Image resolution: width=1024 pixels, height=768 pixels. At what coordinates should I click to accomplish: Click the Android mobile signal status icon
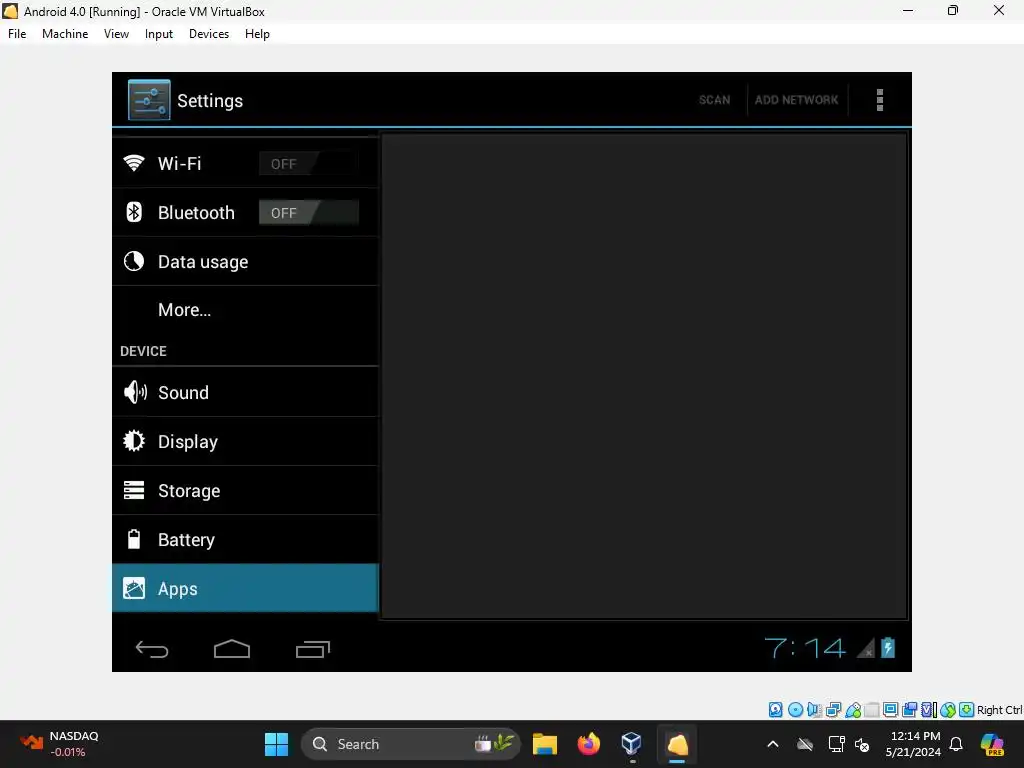pyautogui.click(x=865, y=648)
